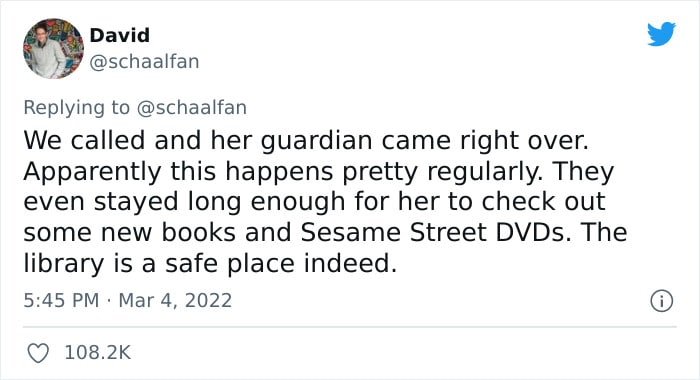This screenshot has height=380, width=700.
Task: View the 108.2K likes count
Action: point(98,353)
